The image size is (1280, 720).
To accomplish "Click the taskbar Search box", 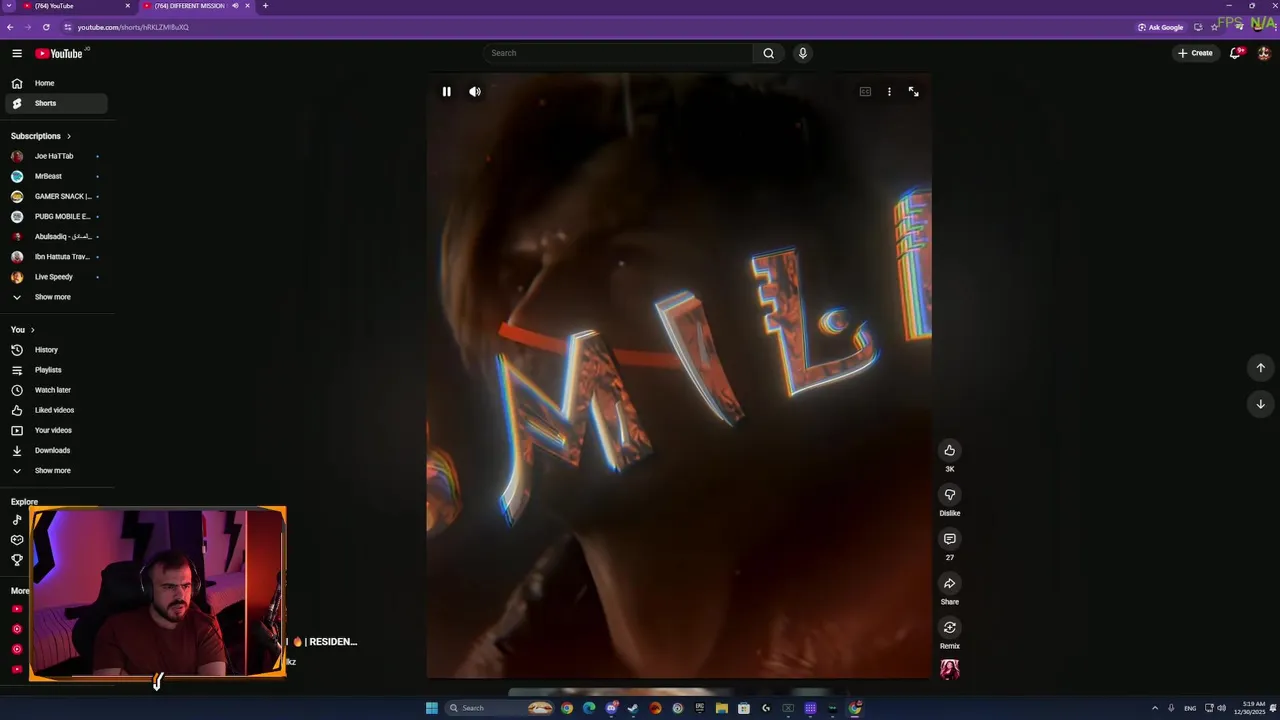I will click(500, 708).
